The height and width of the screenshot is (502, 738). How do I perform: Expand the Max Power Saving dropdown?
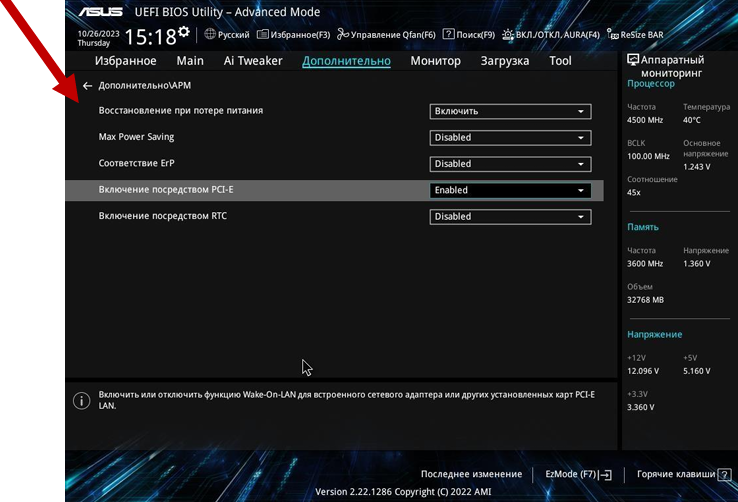click(x=510, y=138)
